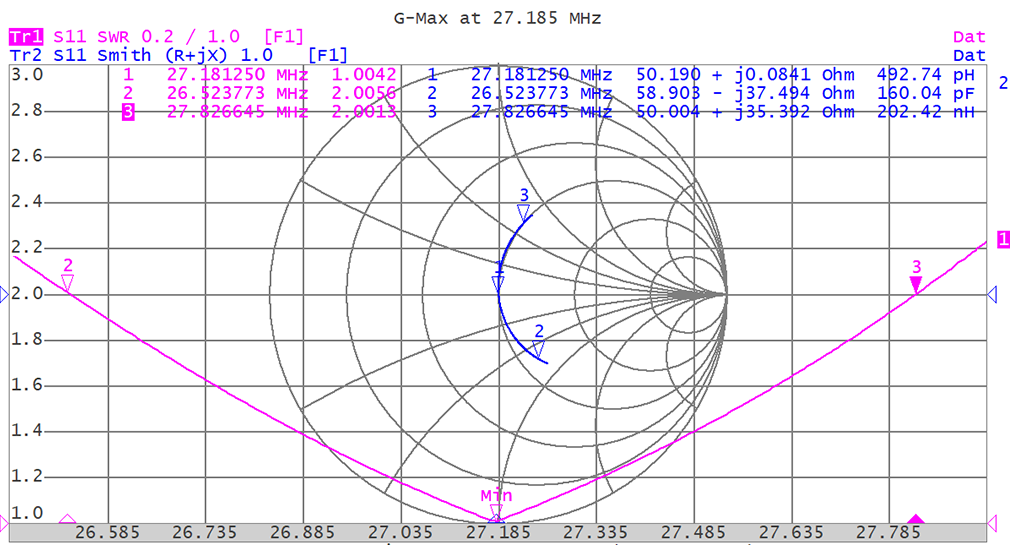Click the magenta triangle at bottom-left corner
1020x556 pixels.
click(x=4, y=523)
